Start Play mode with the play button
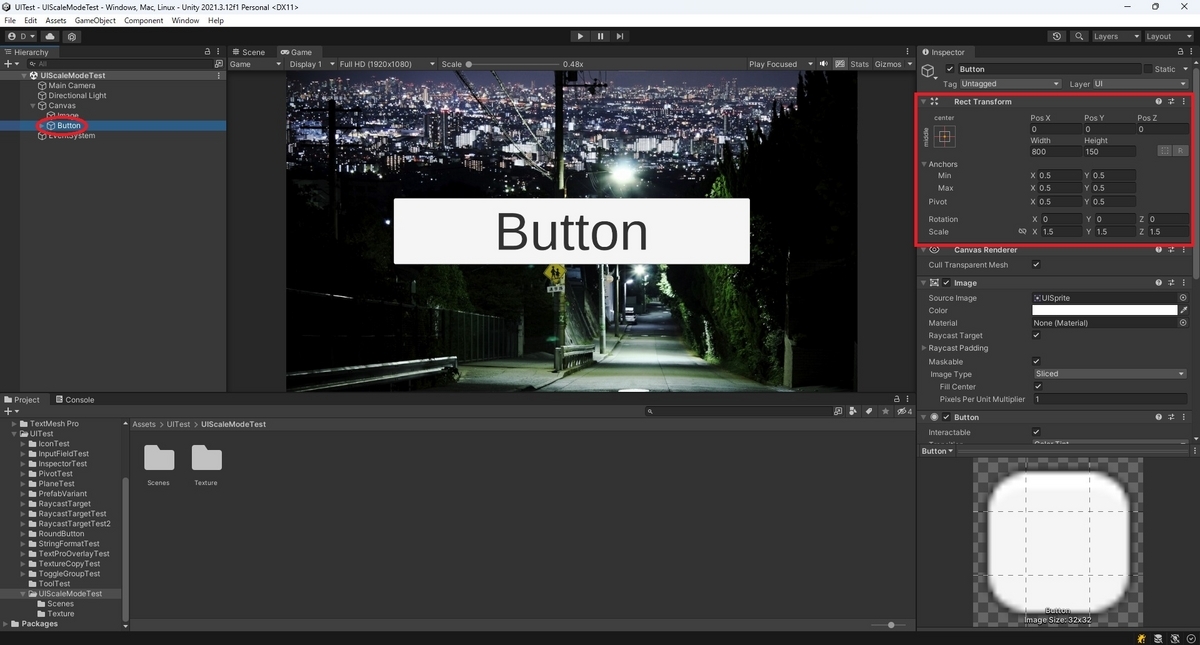Screen dimensions: 1200x645 coord(580,36)
